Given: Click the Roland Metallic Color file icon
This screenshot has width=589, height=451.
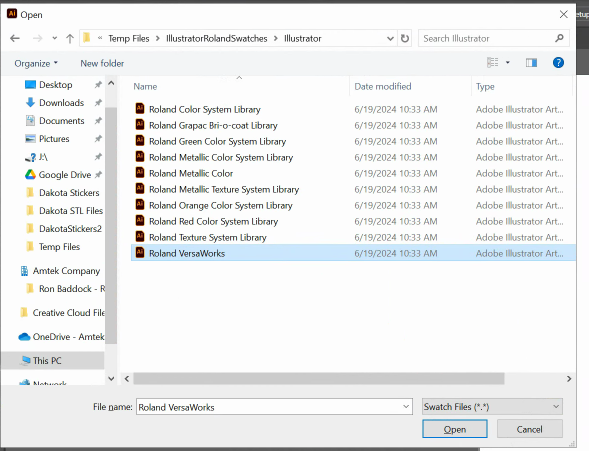Looking at the screenshot, I should [140, 173].
